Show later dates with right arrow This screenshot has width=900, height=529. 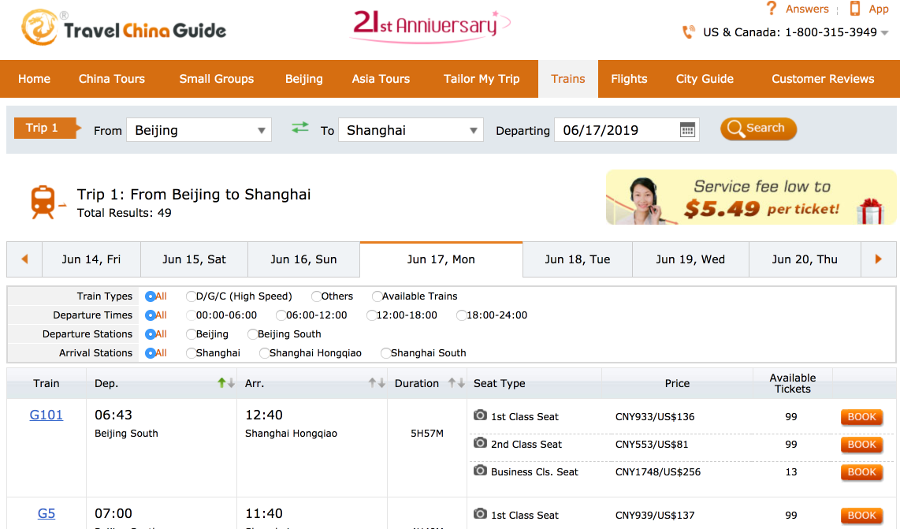pyautogui.click(x=878, y=259)
